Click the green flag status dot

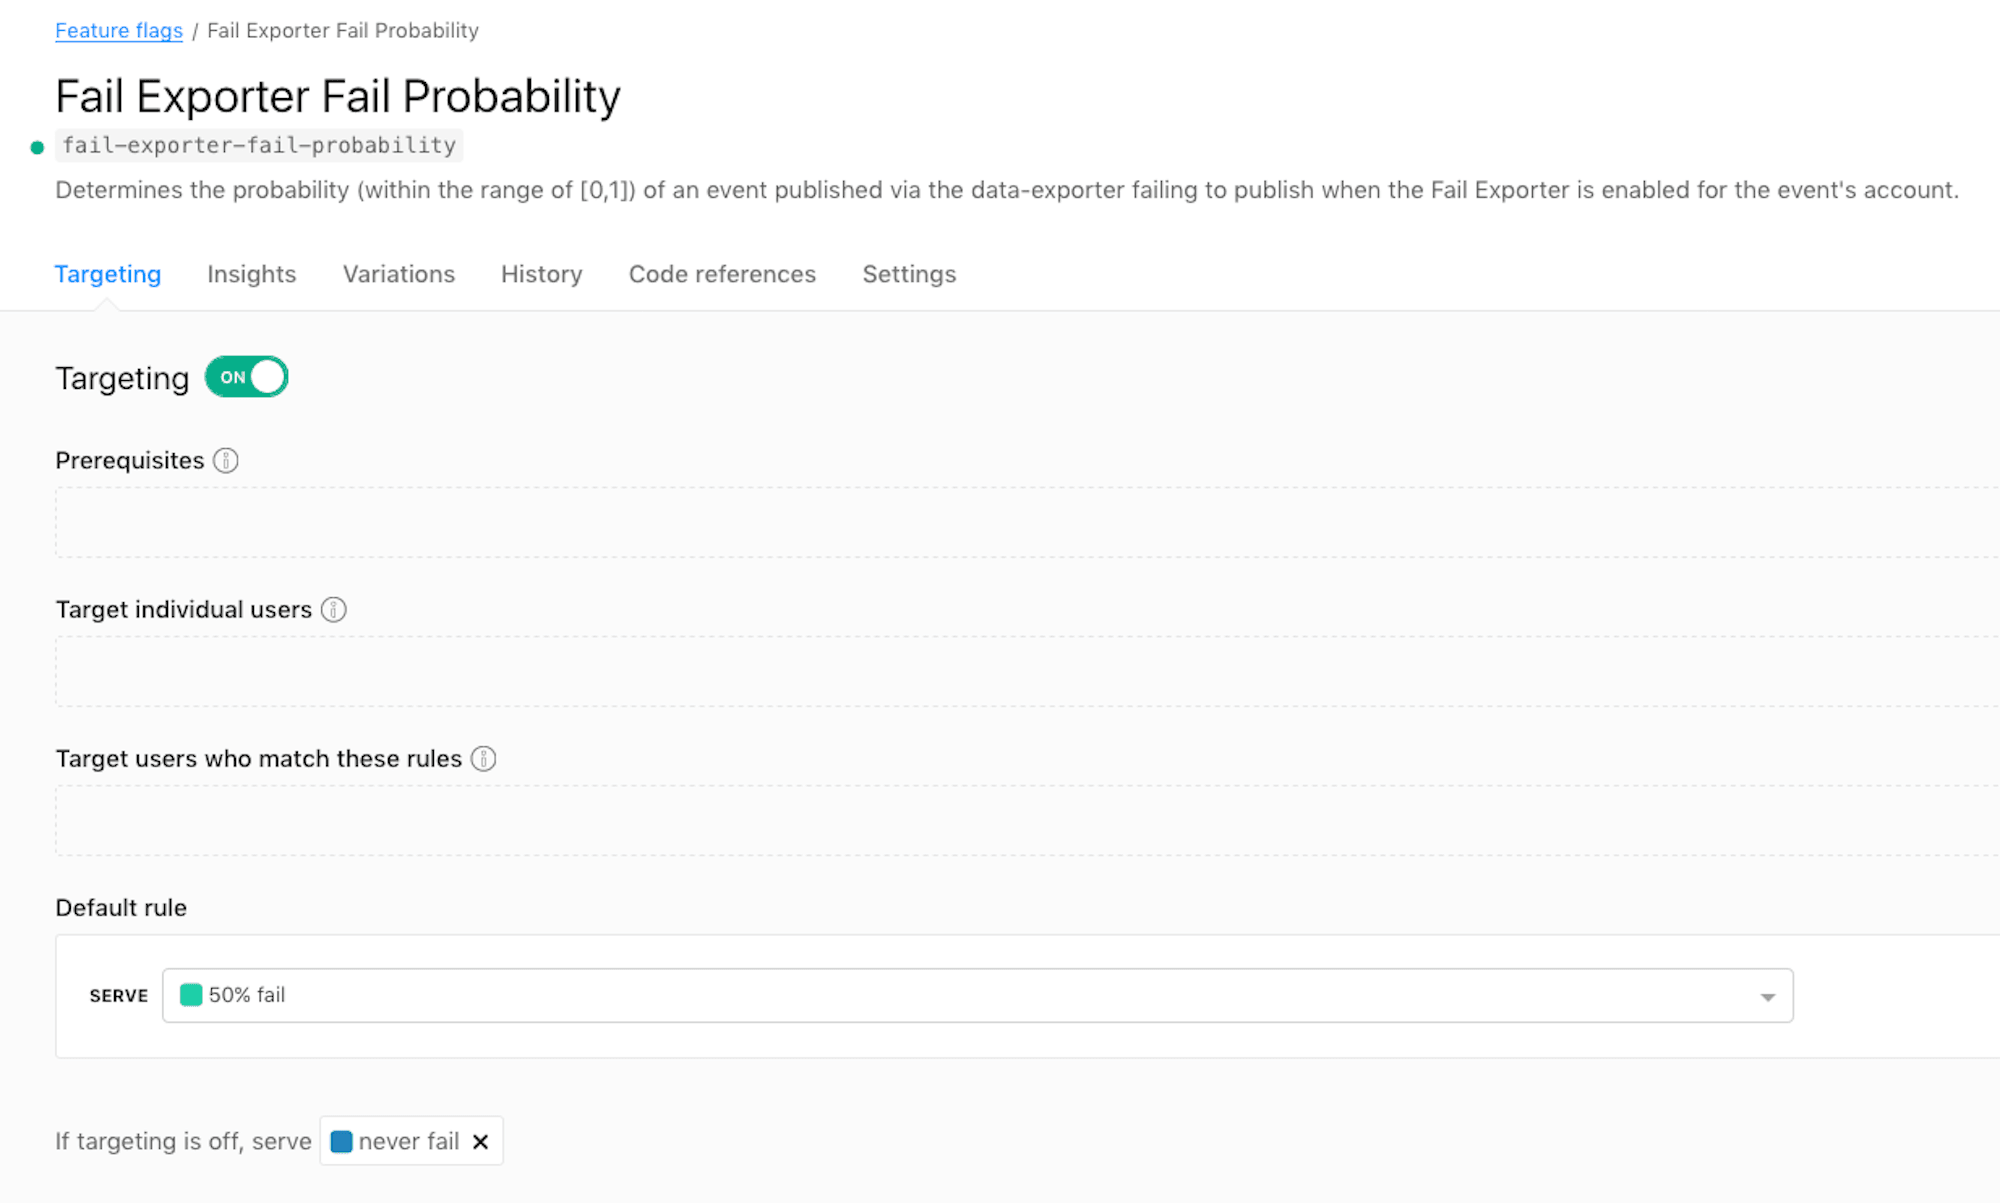pyautogui.click(x=37, y=148)
